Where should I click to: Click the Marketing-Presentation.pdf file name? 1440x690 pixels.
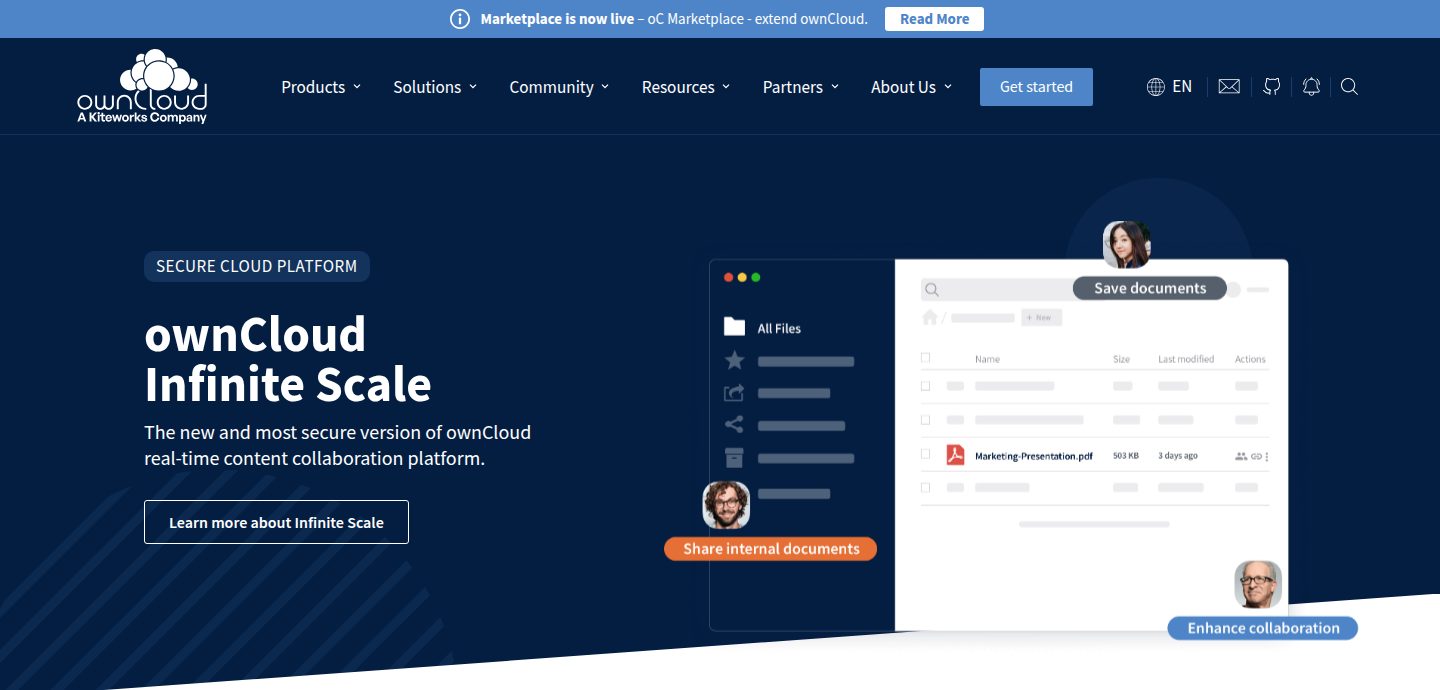[x=1034, y=456]
